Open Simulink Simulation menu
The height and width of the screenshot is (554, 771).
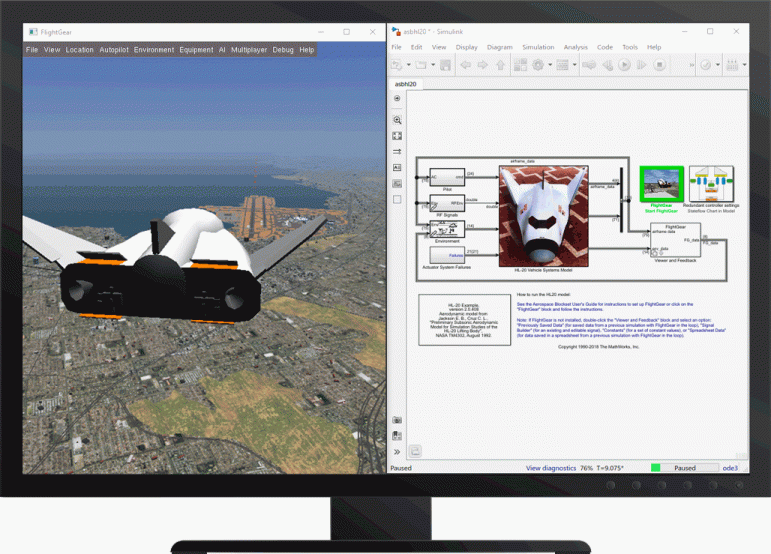click(538, 47)
